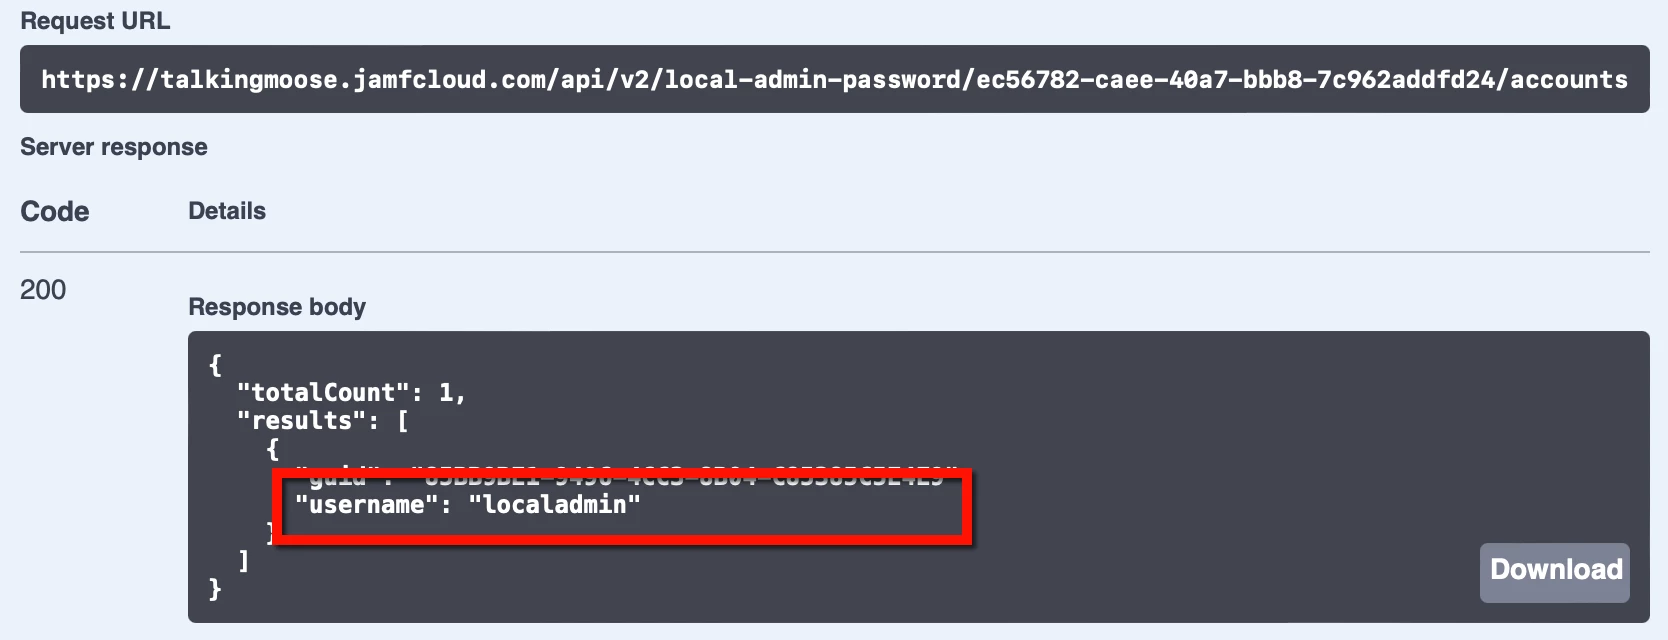This screenshot has width=1668, height=640.
Task: Click the "results": [ line
Action: [x=323, y=420]
